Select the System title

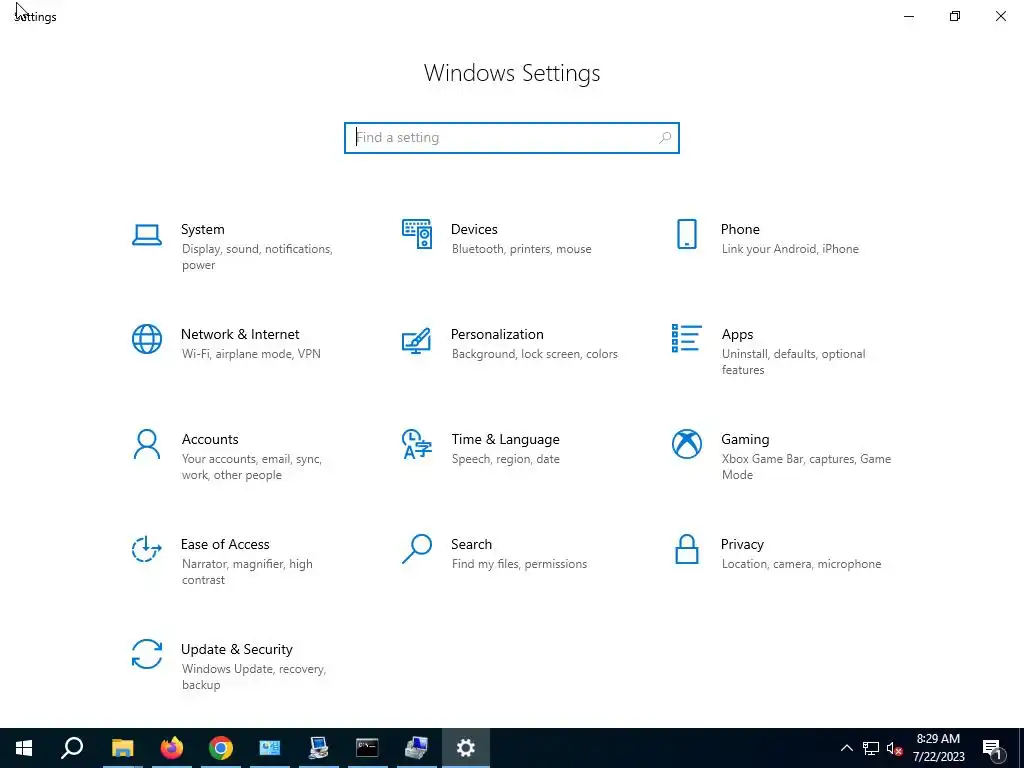(x=202, y=229)
